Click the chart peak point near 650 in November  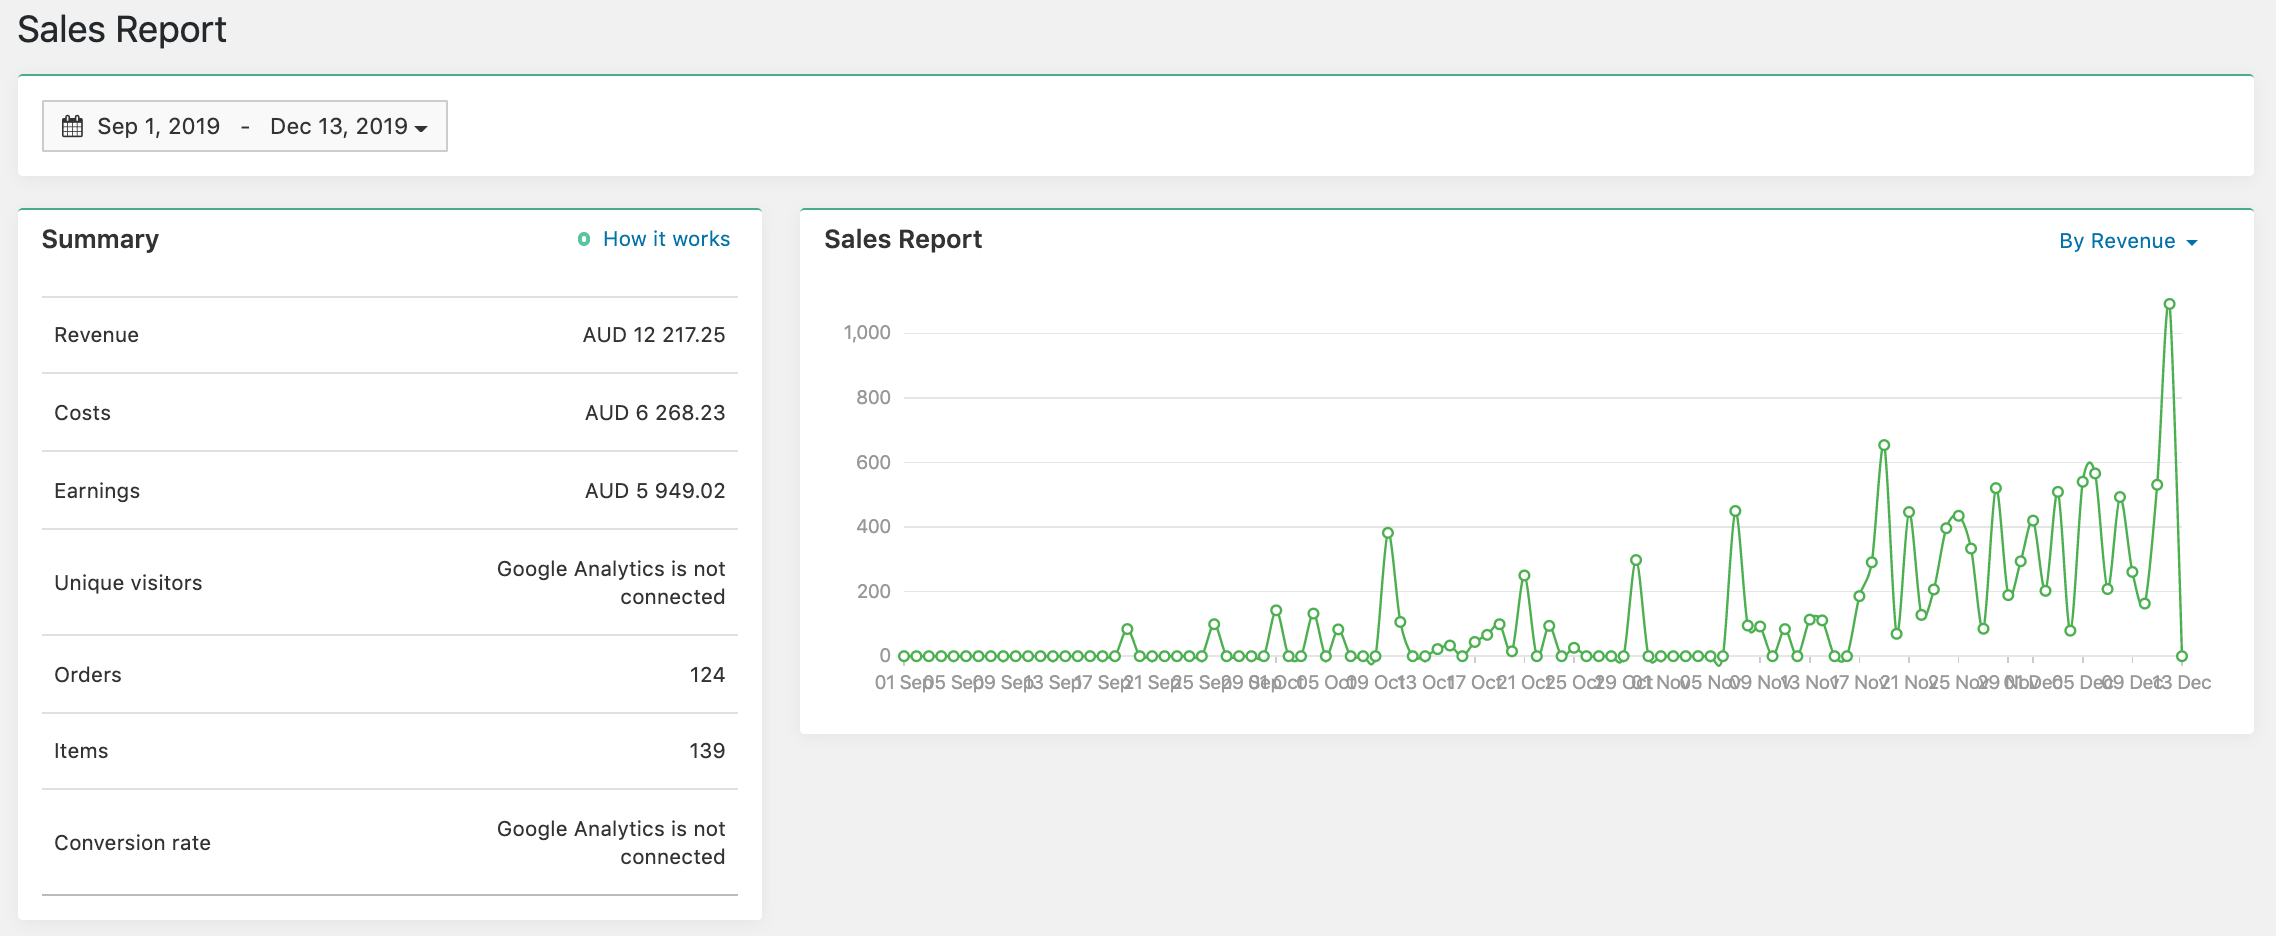[1884, 445]
